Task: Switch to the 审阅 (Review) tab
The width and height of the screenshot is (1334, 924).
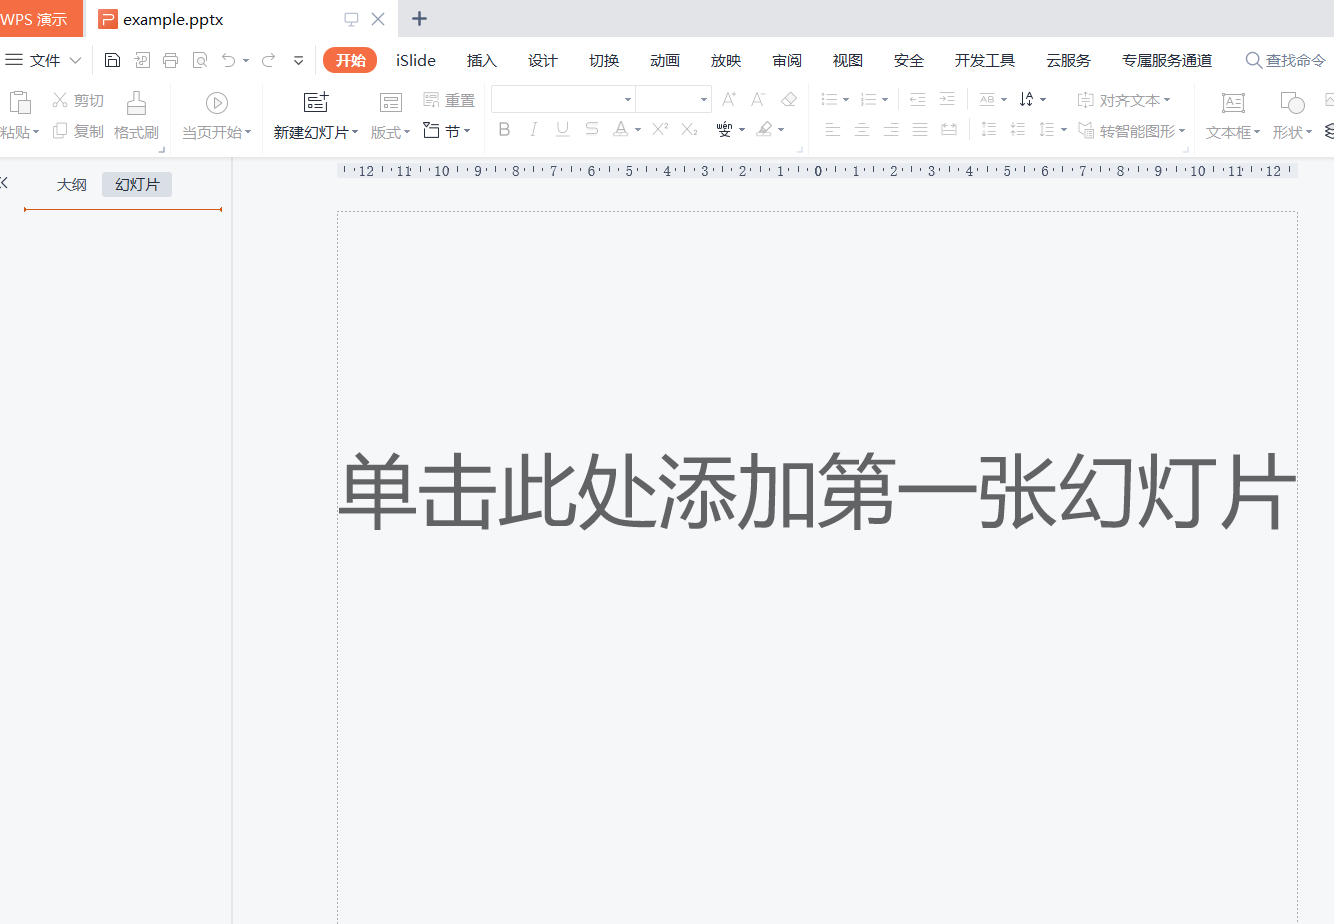Action: pos(787,60)
